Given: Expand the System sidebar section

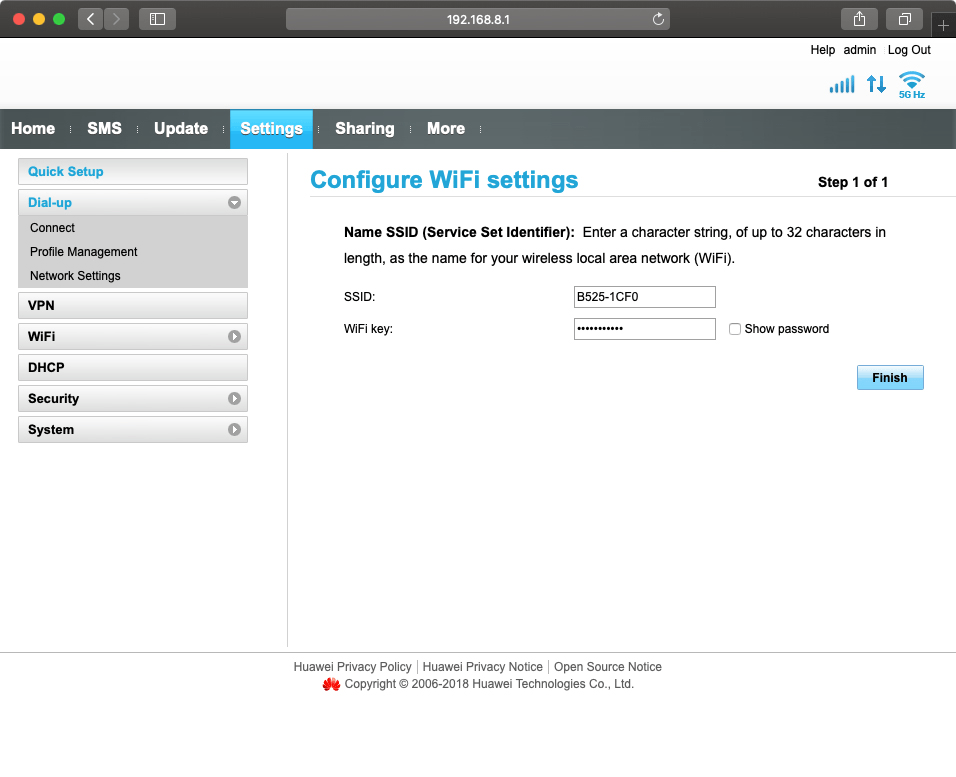Looking at the screenshot, I should coord(234,430).
